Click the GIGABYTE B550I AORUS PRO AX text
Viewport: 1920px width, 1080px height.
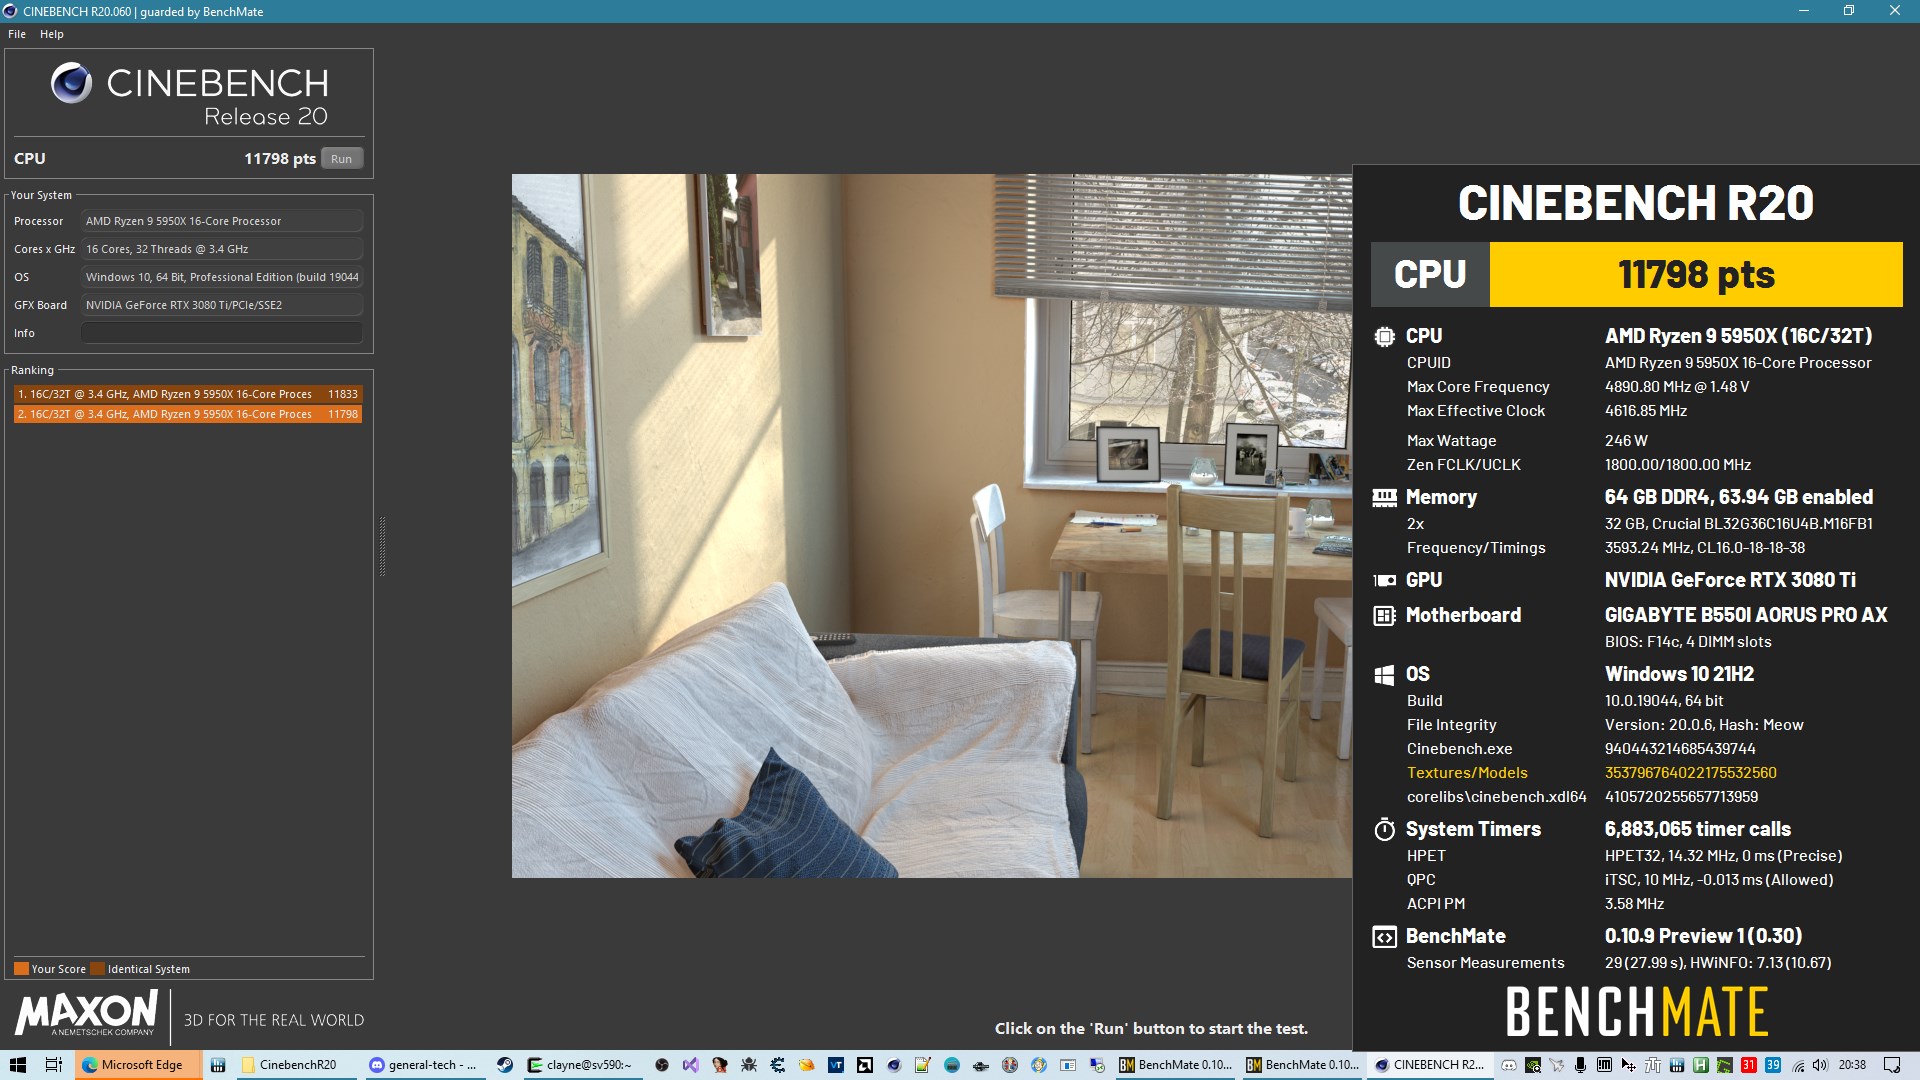(x=1746, y=616)
